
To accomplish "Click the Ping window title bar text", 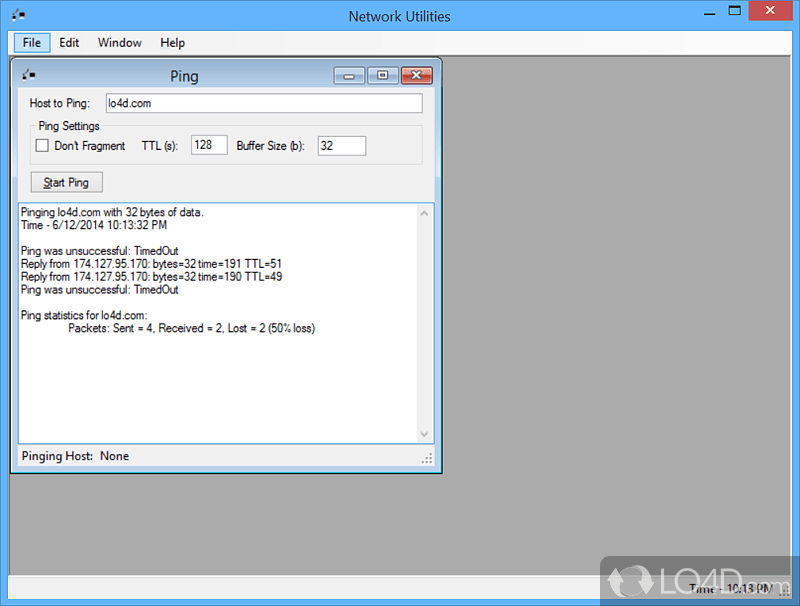I will (x=184, y=76).
